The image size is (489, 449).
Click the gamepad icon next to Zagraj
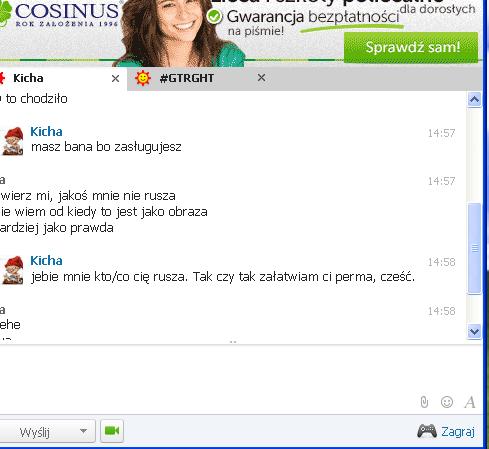[x=427, y=431]
